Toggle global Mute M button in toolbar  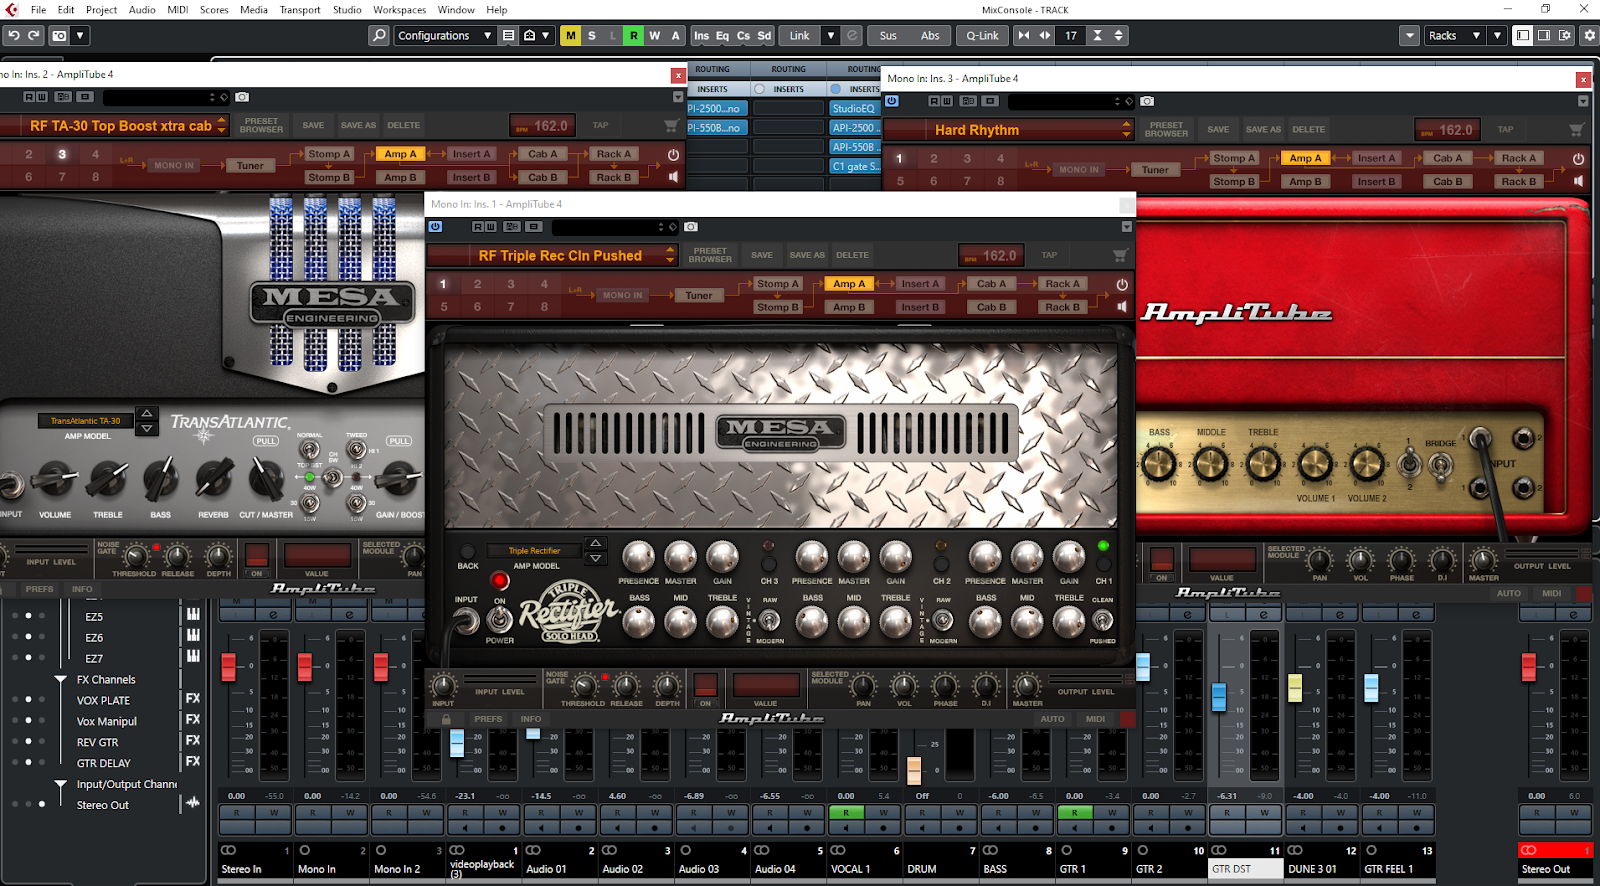point(570,35)
